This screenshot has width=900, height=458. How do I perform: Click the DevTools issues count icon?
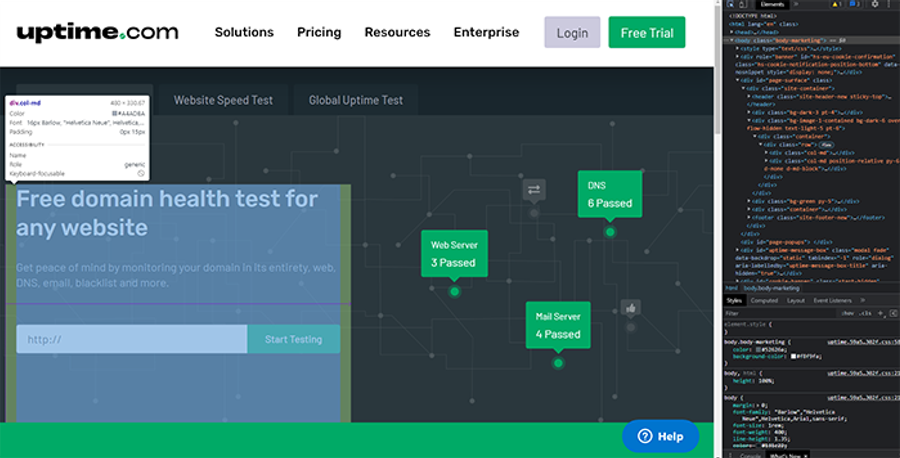click(854, 4)
